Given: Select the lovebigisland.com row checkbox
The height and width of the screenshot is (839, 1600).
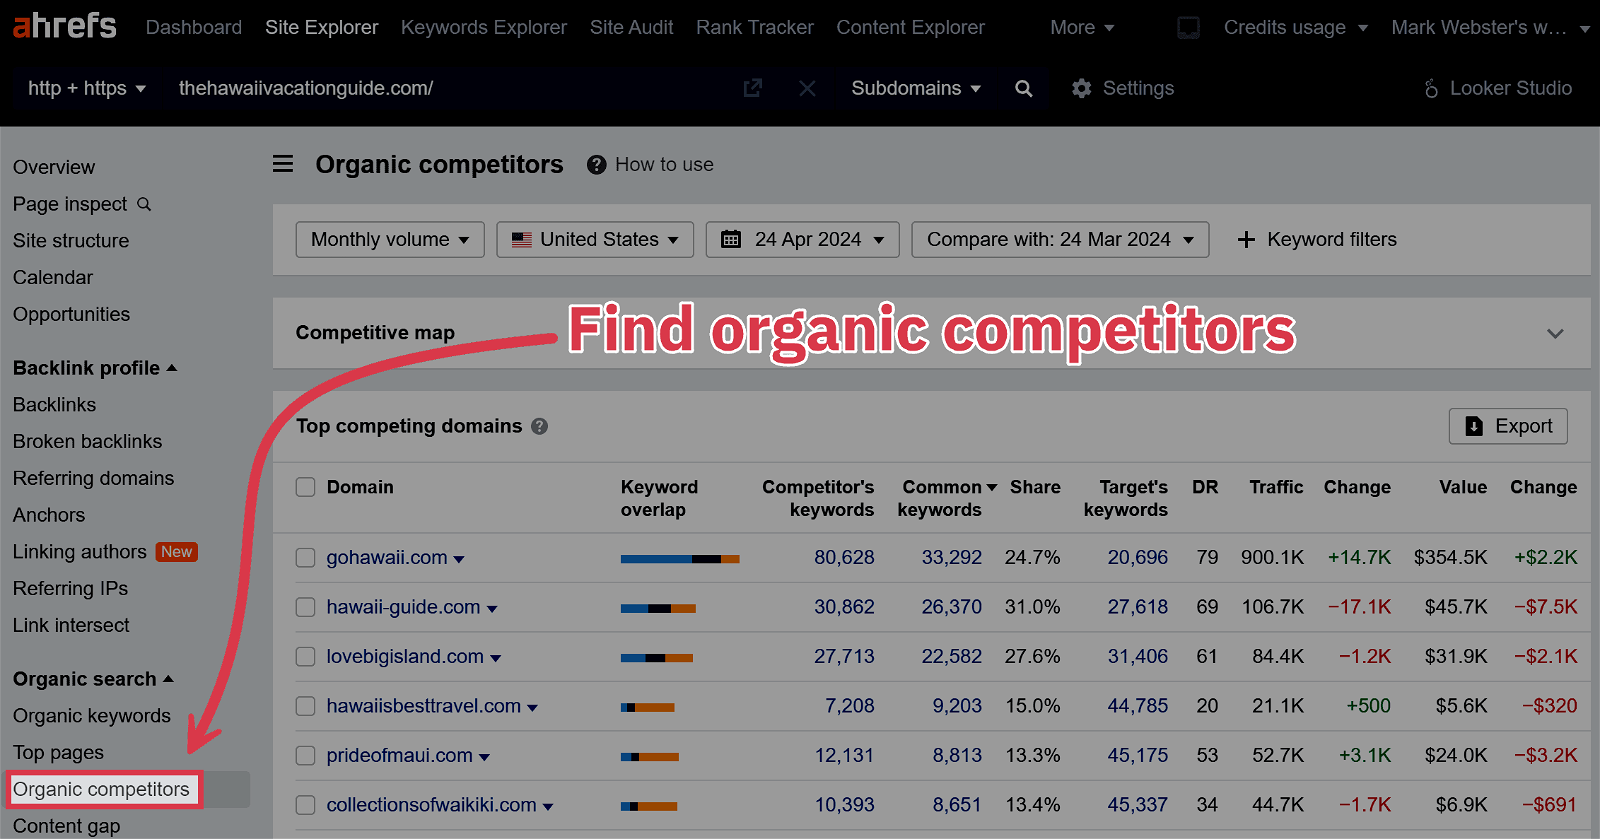Looking at the screenshot, I should (x=306, y=657).
